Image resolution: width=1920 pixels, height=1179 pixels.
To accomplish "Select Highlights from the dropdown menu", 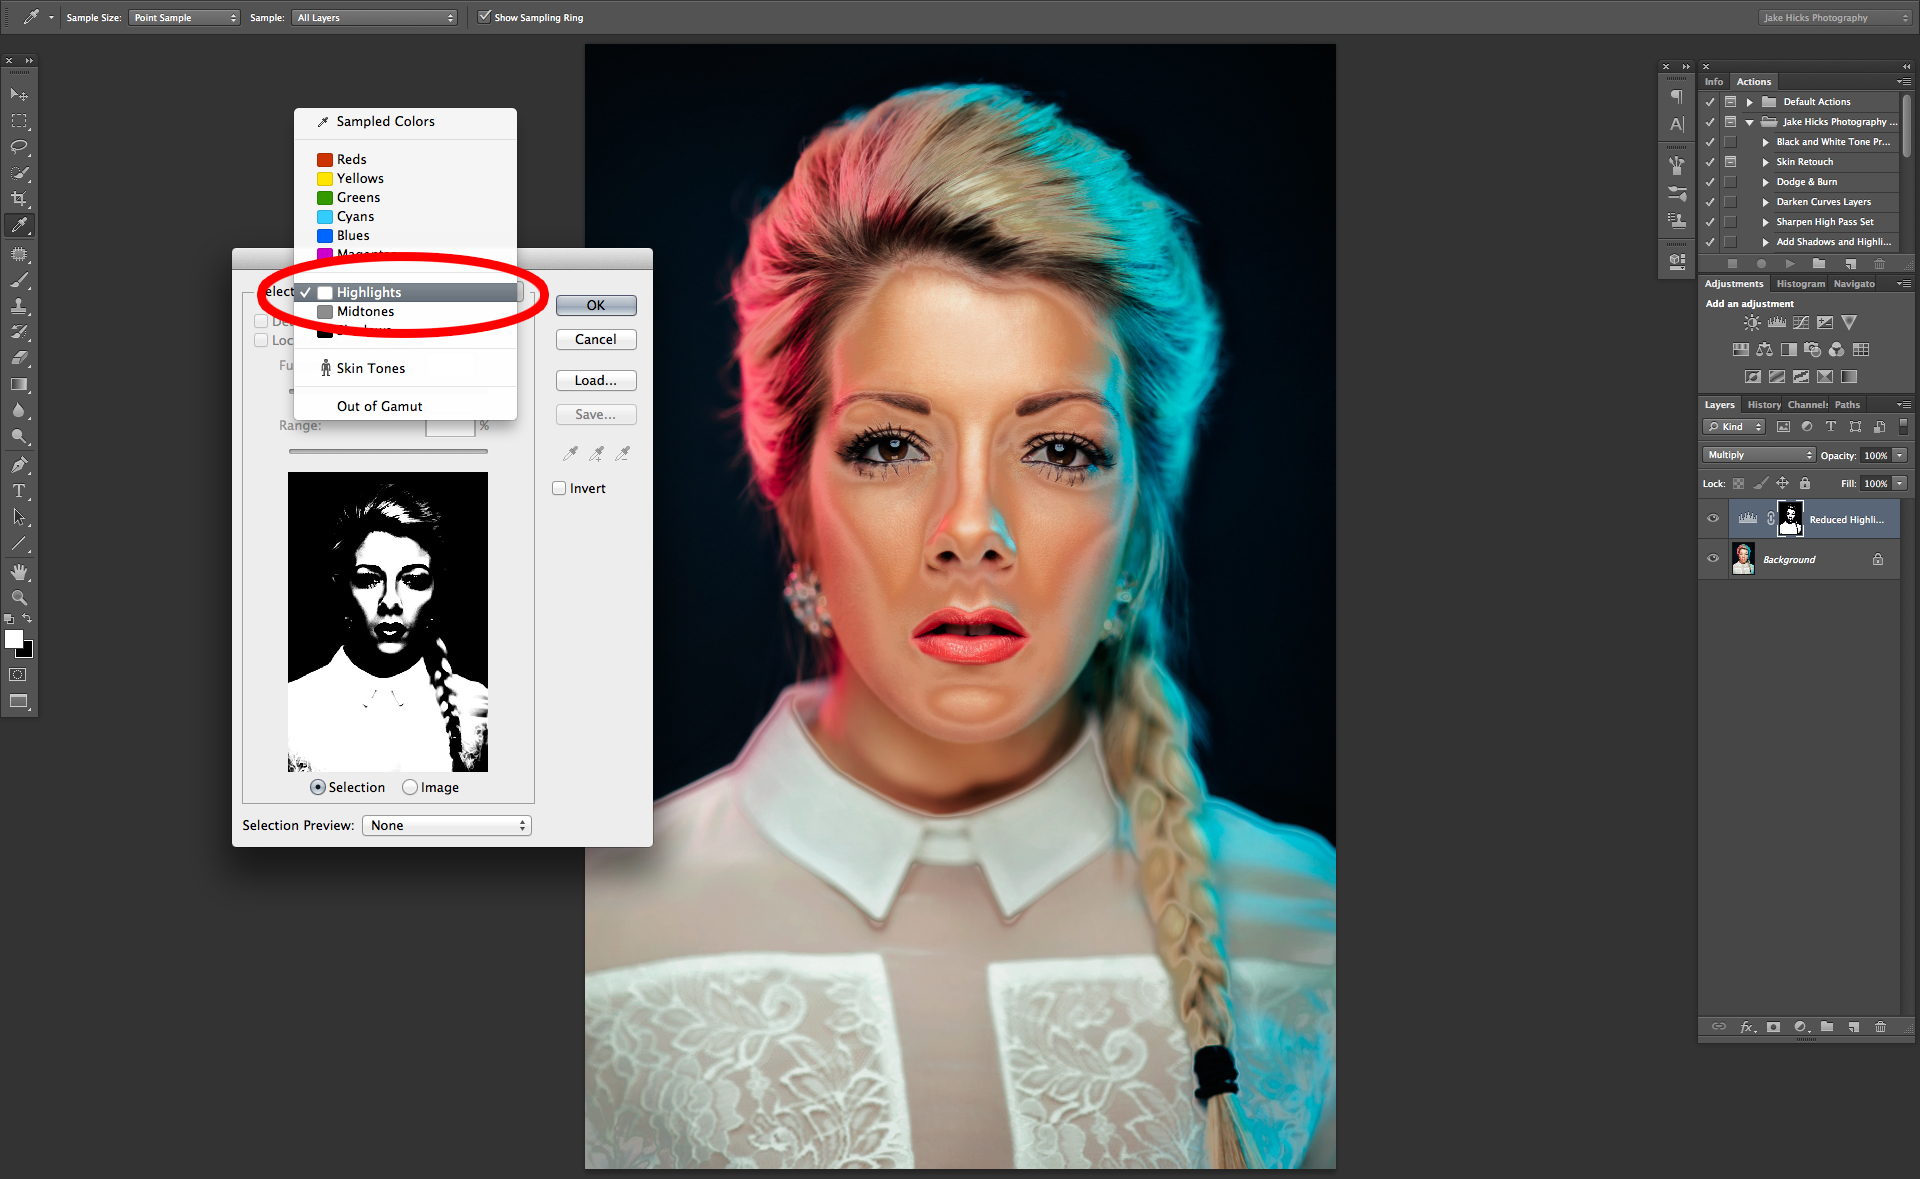I will 370,291.
